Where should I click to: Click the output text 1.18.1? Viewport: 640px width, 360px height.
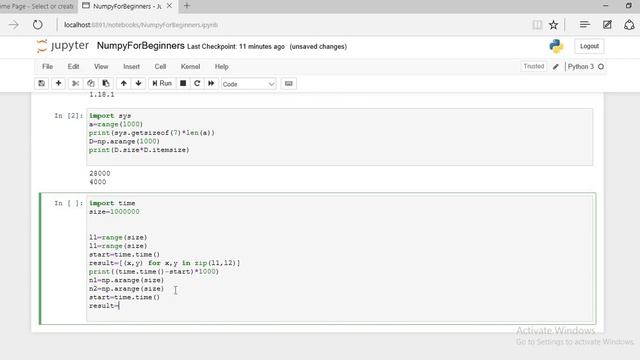click(x=102, y=95)
